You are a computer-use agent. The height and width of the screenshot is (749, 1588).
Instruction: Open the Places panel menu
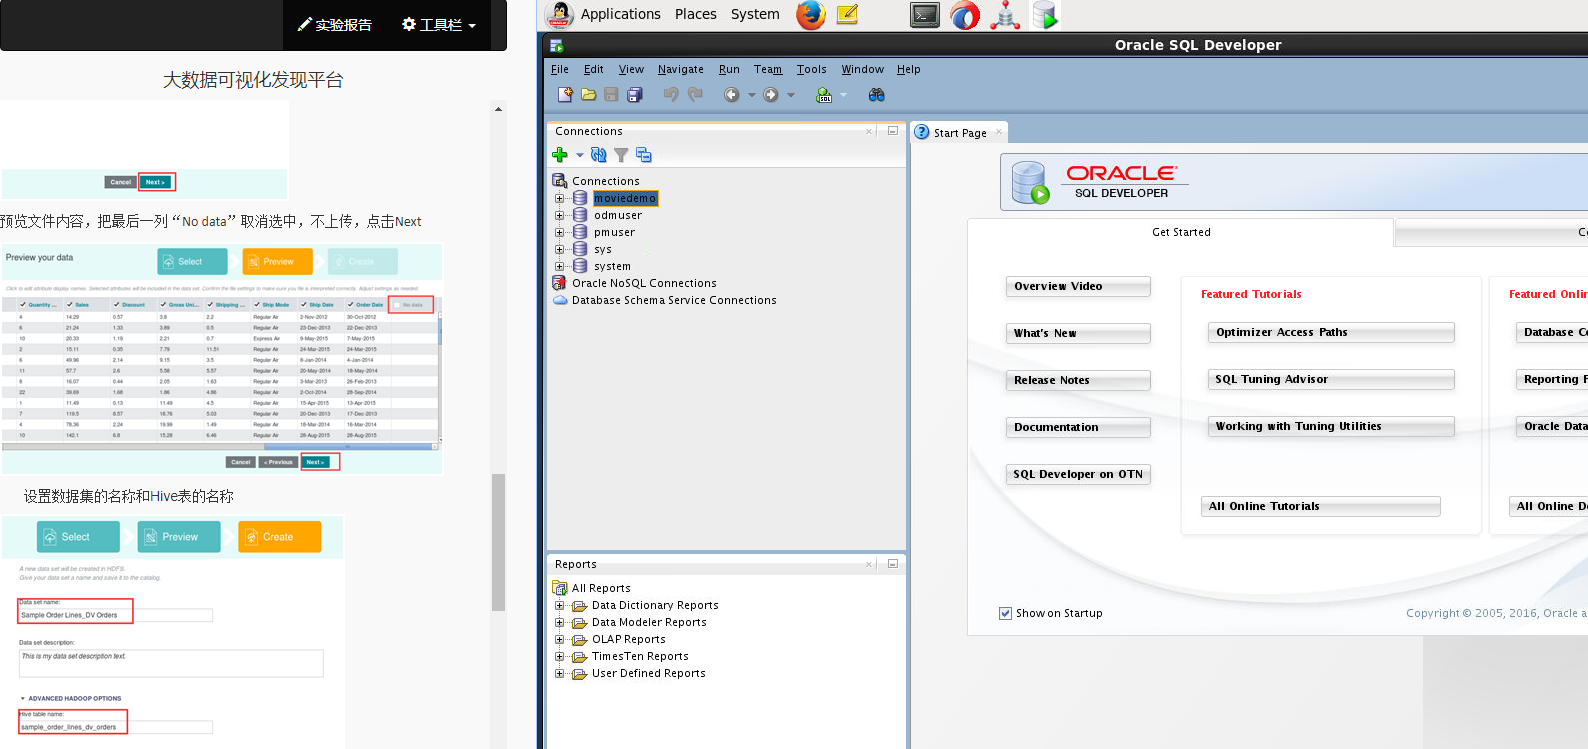click(x=696, y=14)
